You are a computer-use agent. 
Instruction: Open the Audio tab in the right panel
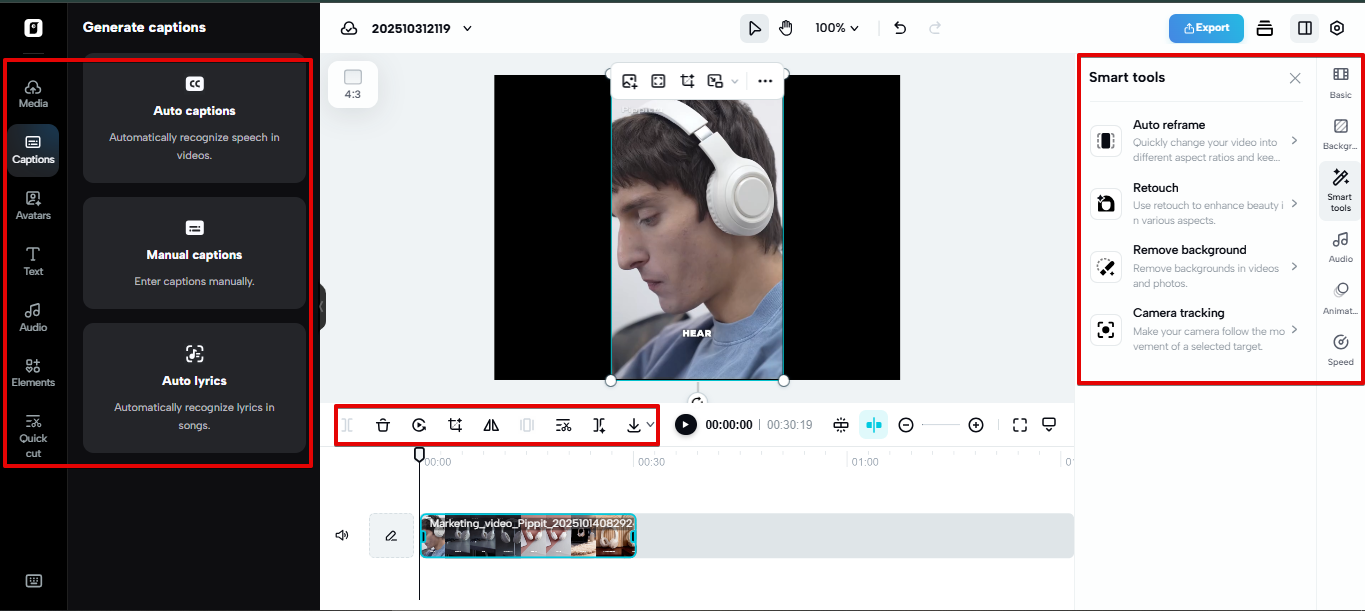click(x=1340, y=247)
